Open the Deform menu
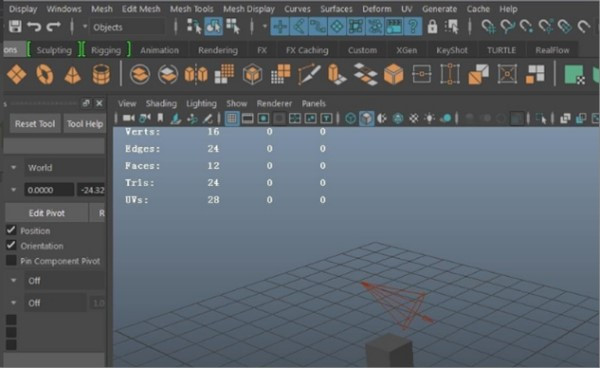 click(377, 9)
